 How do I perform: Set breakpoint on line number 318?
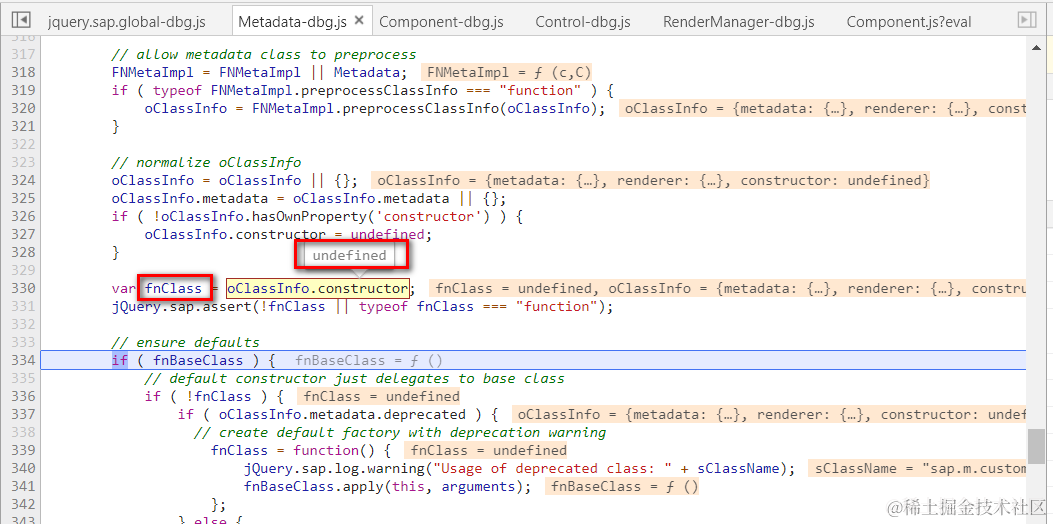pyautogui.click(x=24, y=72)
